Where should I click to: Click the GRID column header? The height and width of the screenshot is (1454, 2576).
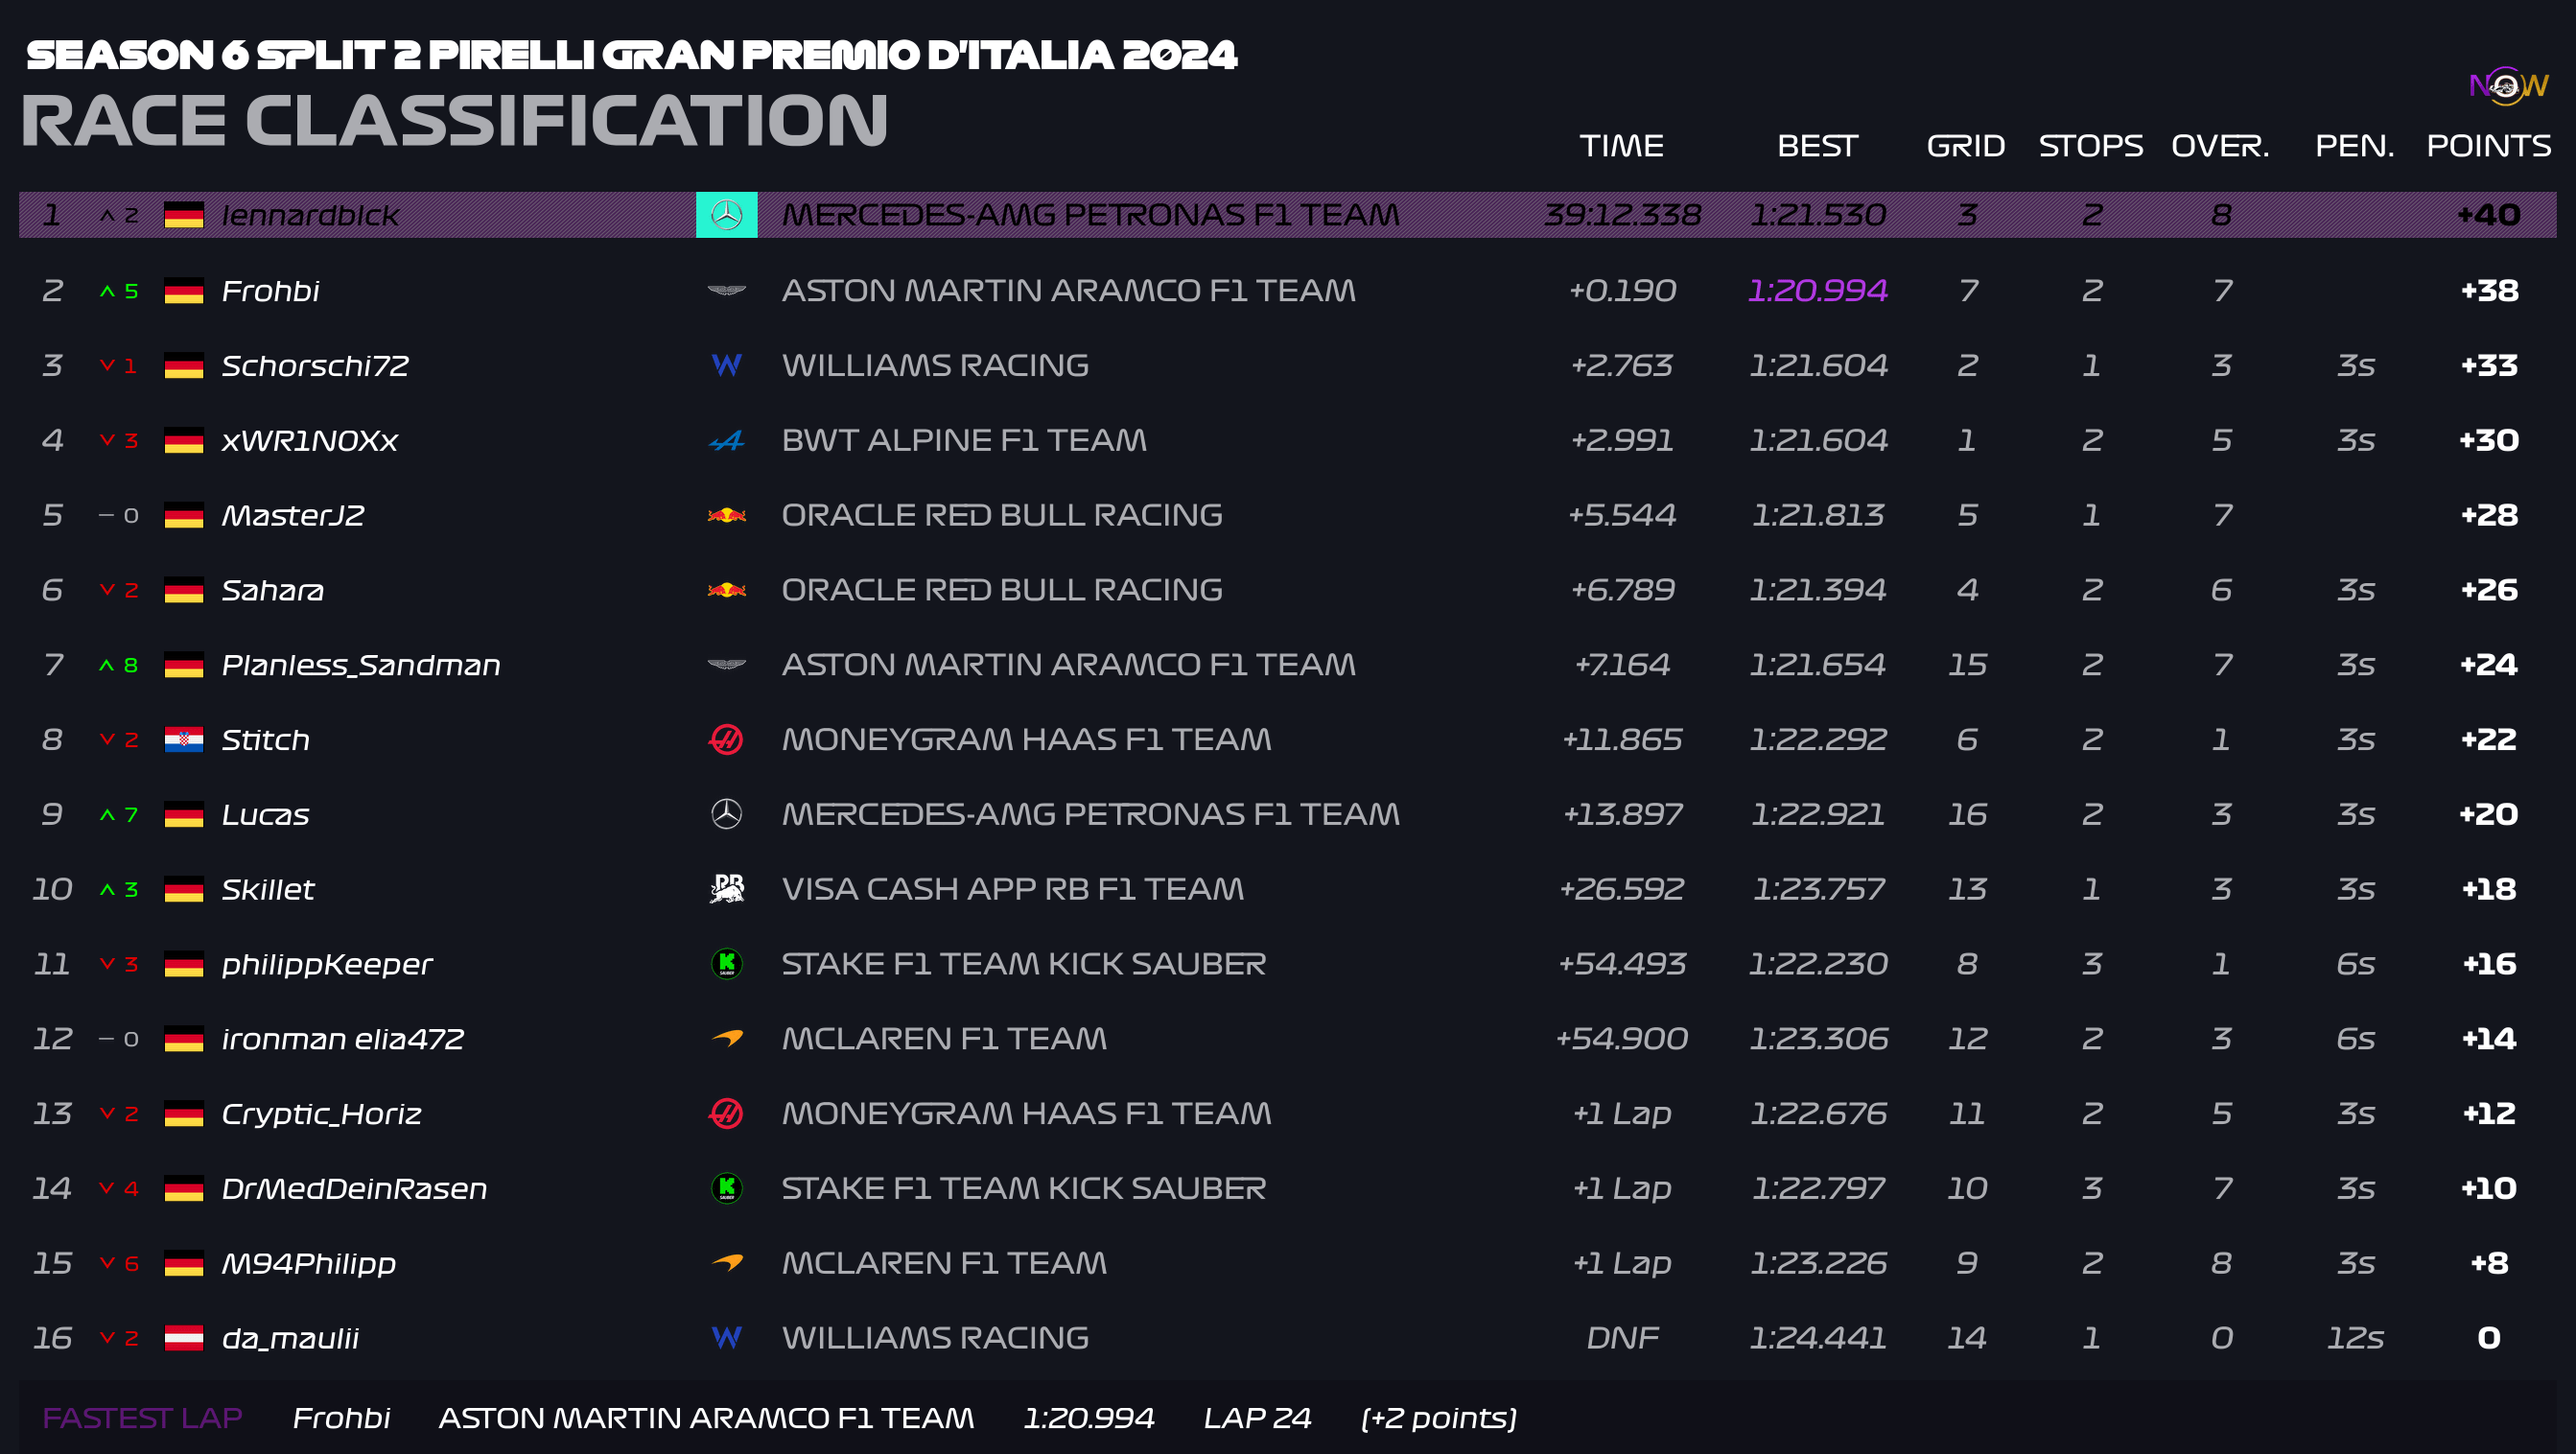(1966, 146)
